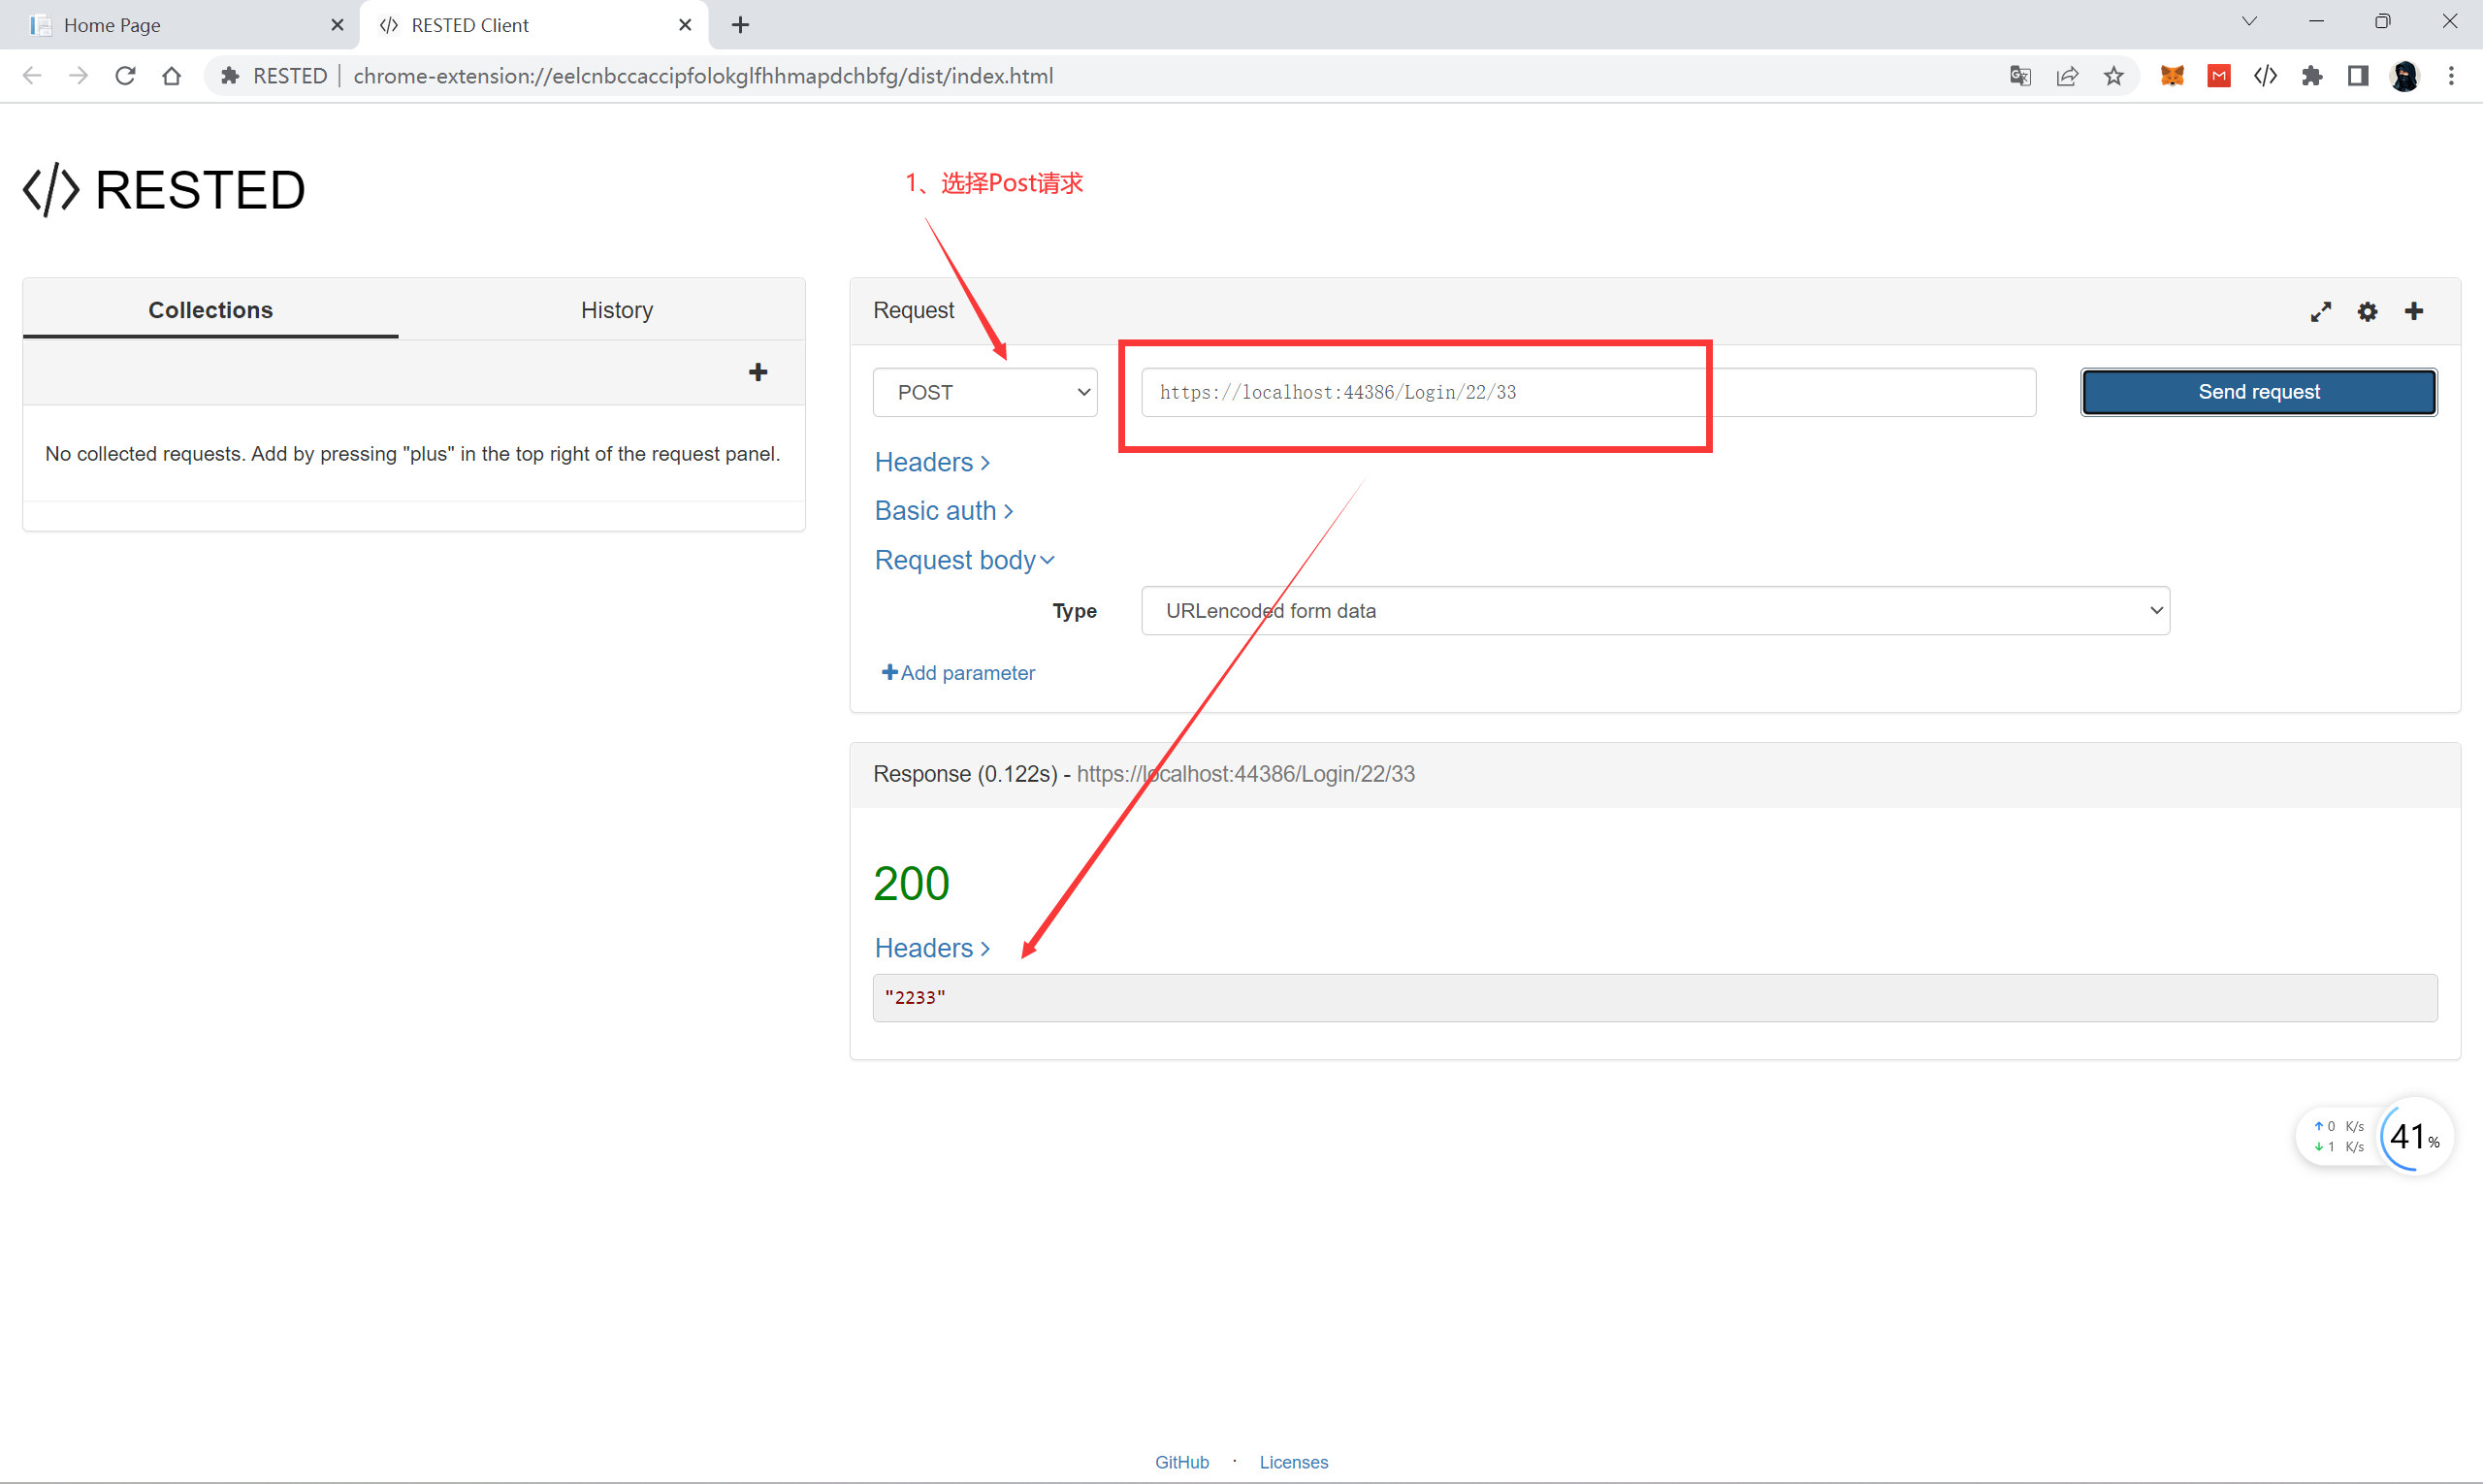Switch to the History tab

pyautogui.click(x=616, y=310)
